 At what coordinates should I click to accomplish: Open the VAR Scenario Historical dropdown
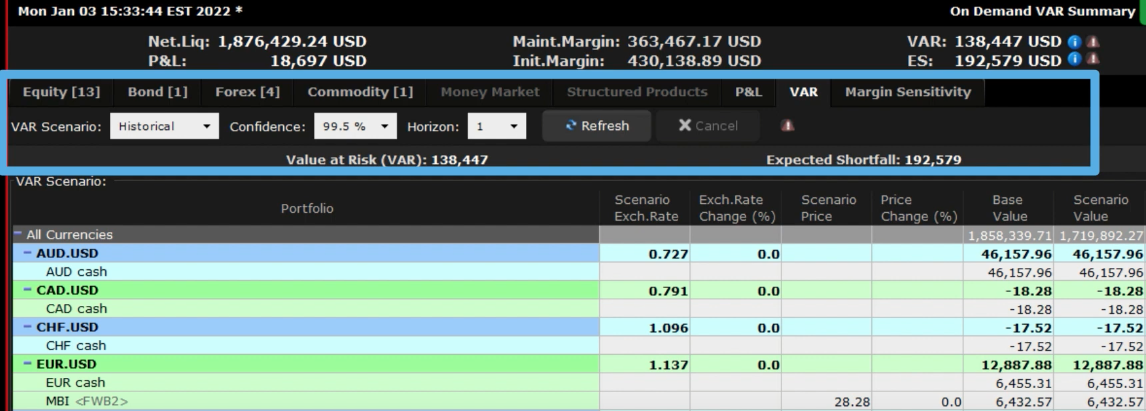[163, 126]
